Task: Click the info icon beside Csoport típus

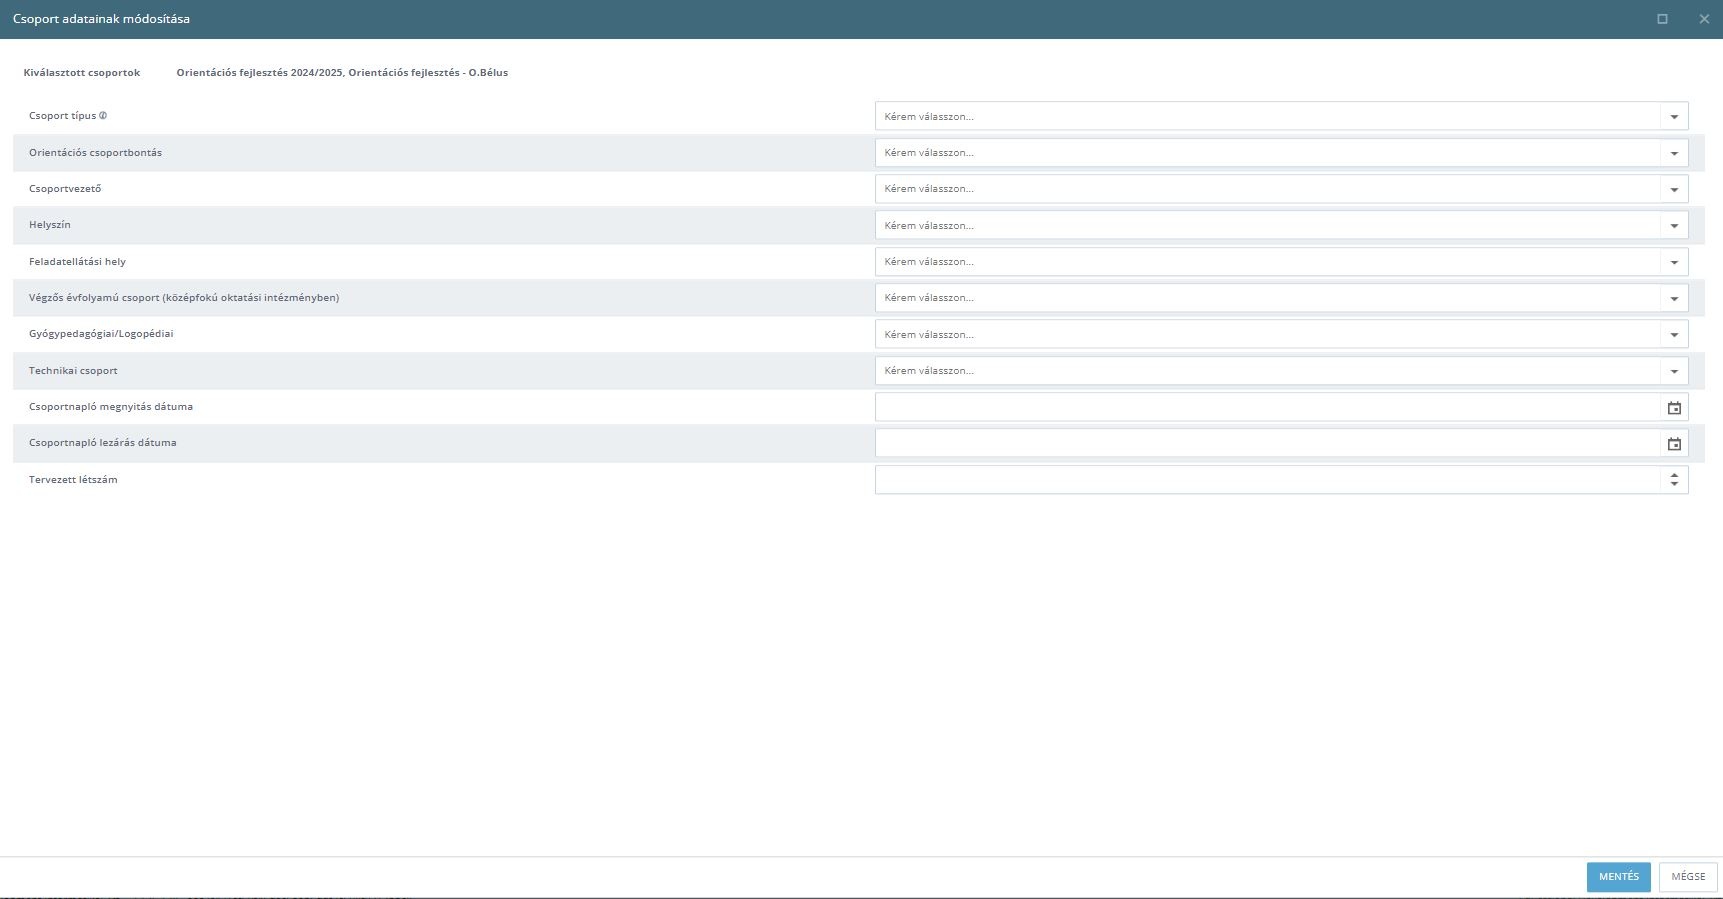Action: pyautogui.click(x=103, y=115)
